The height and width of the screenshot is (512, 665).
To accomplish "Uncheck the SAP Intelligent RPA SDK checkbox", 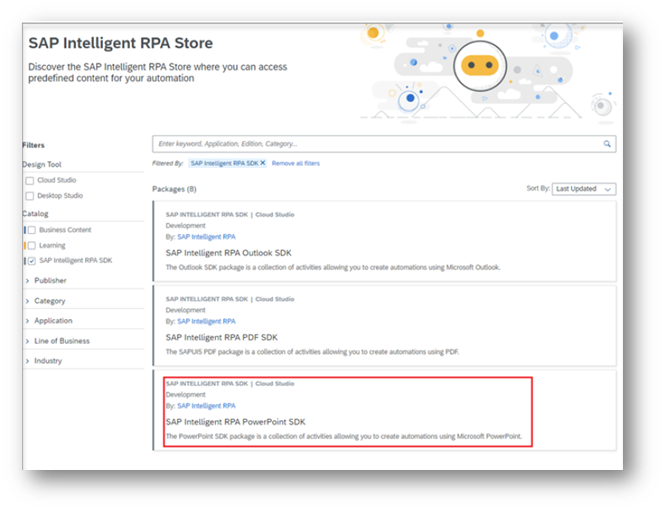I will pyautogui.click(x=31, y=260).
